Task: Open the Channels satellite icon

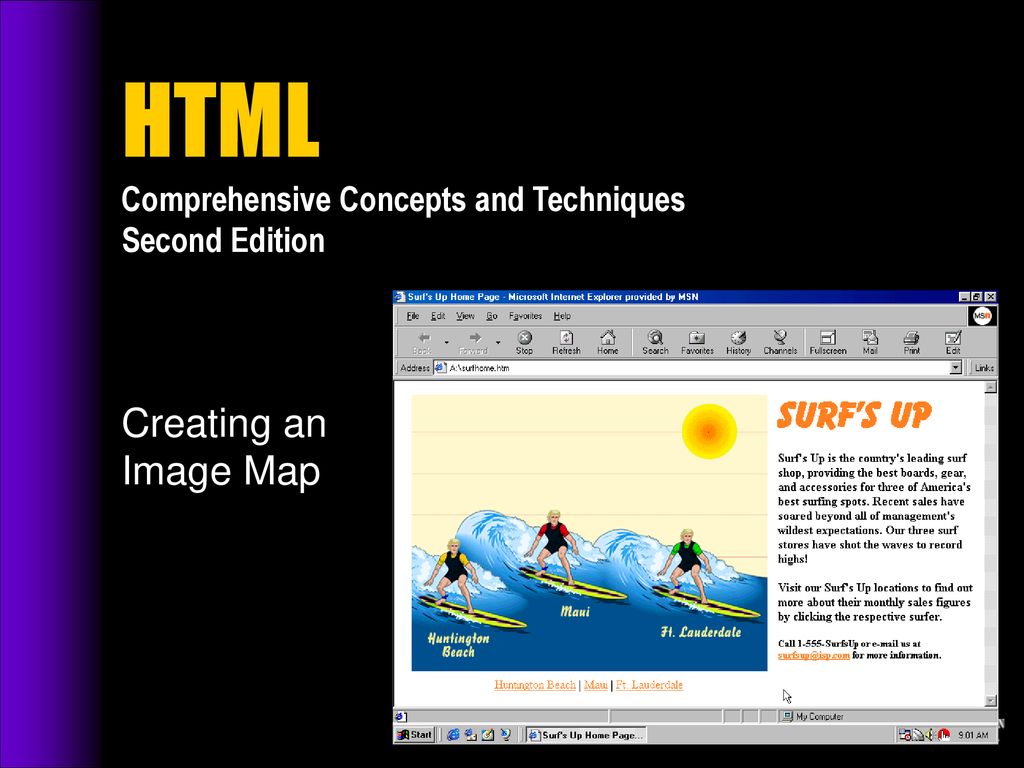Action: tap(780, 342)
